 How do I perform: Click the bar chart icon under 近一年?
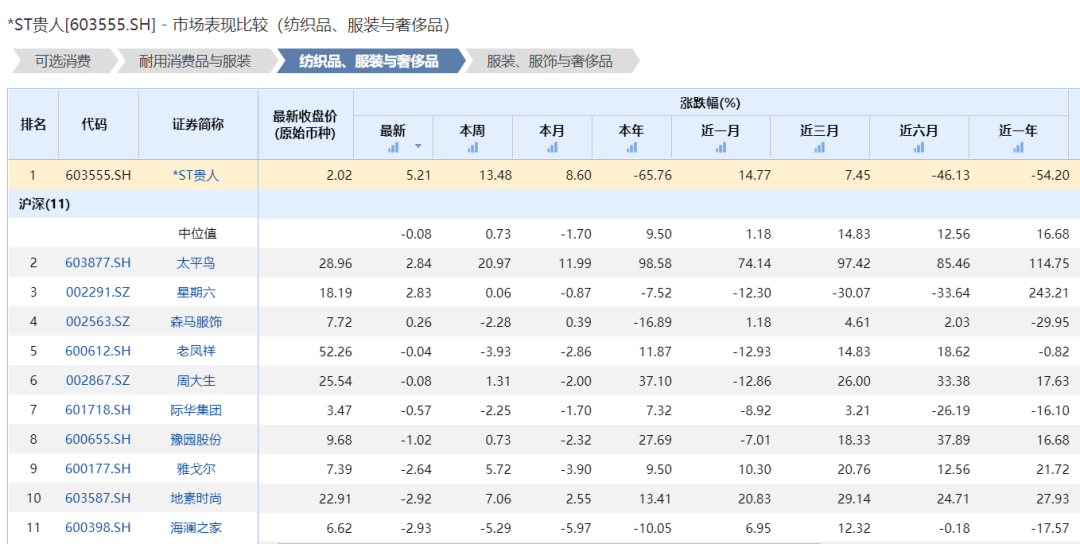coord(1018,147)
